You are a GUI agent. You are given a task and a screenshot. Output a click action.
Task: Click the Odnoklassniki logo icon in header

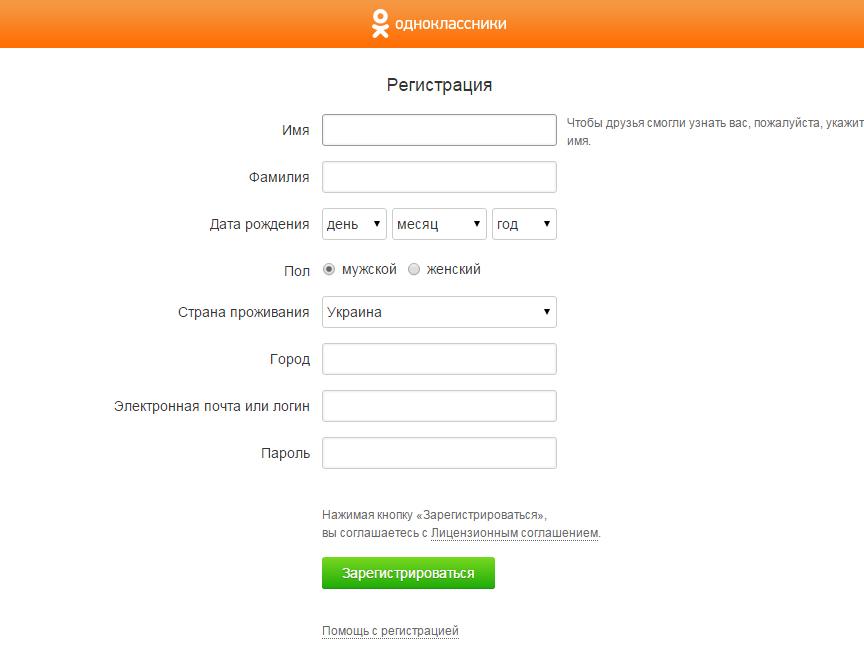coord(380,24)
